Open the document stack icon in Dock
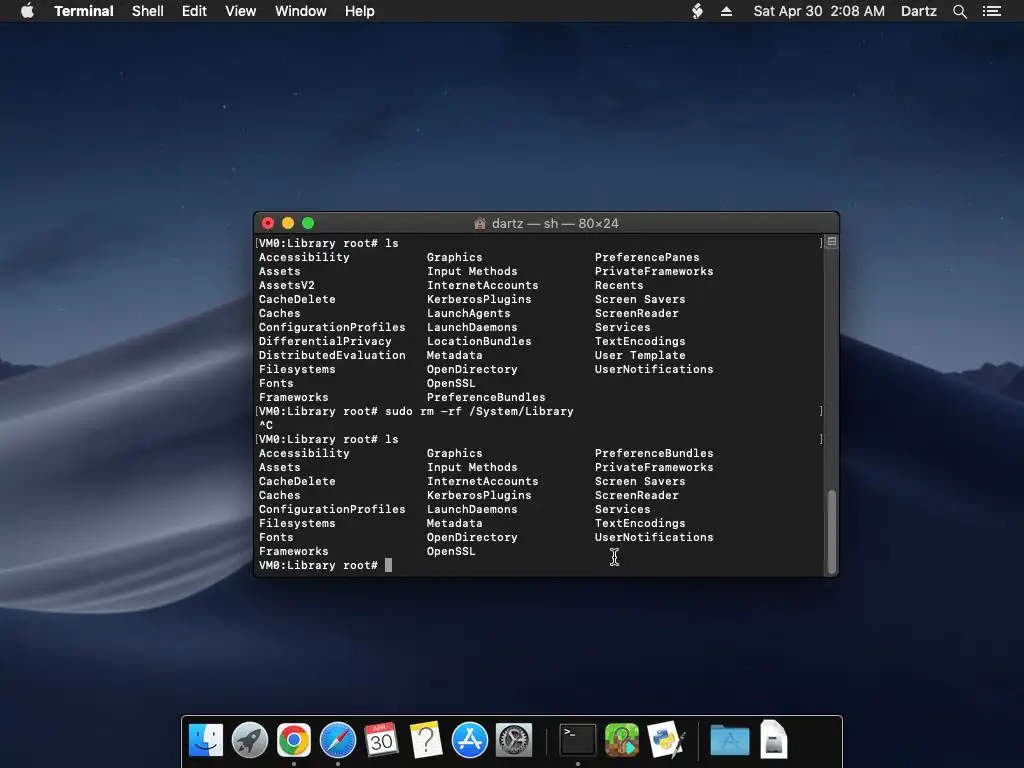 pyautogui.click(x=774, y=739)
